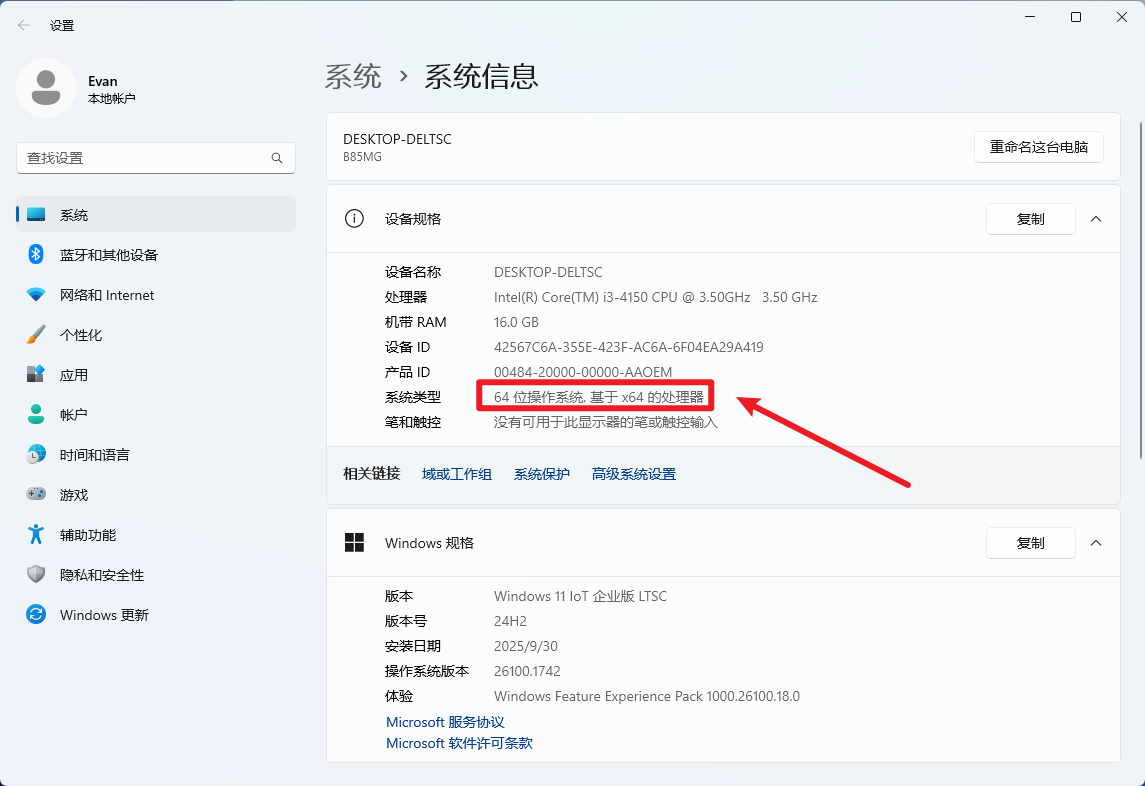This screenshot has height=786, width=1145.
Task: Select the Bluetooth and other devices icon
Action: (36, 254)
